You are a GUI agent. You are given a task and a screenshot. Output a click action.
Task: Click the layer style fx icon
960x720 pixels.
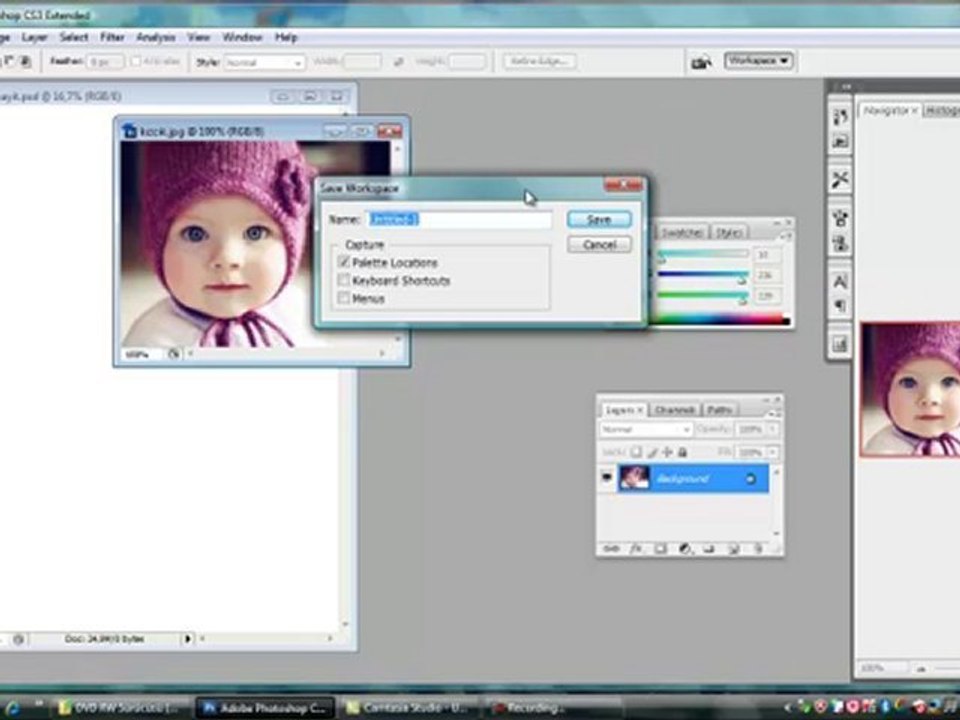click(x=636, y=549)
